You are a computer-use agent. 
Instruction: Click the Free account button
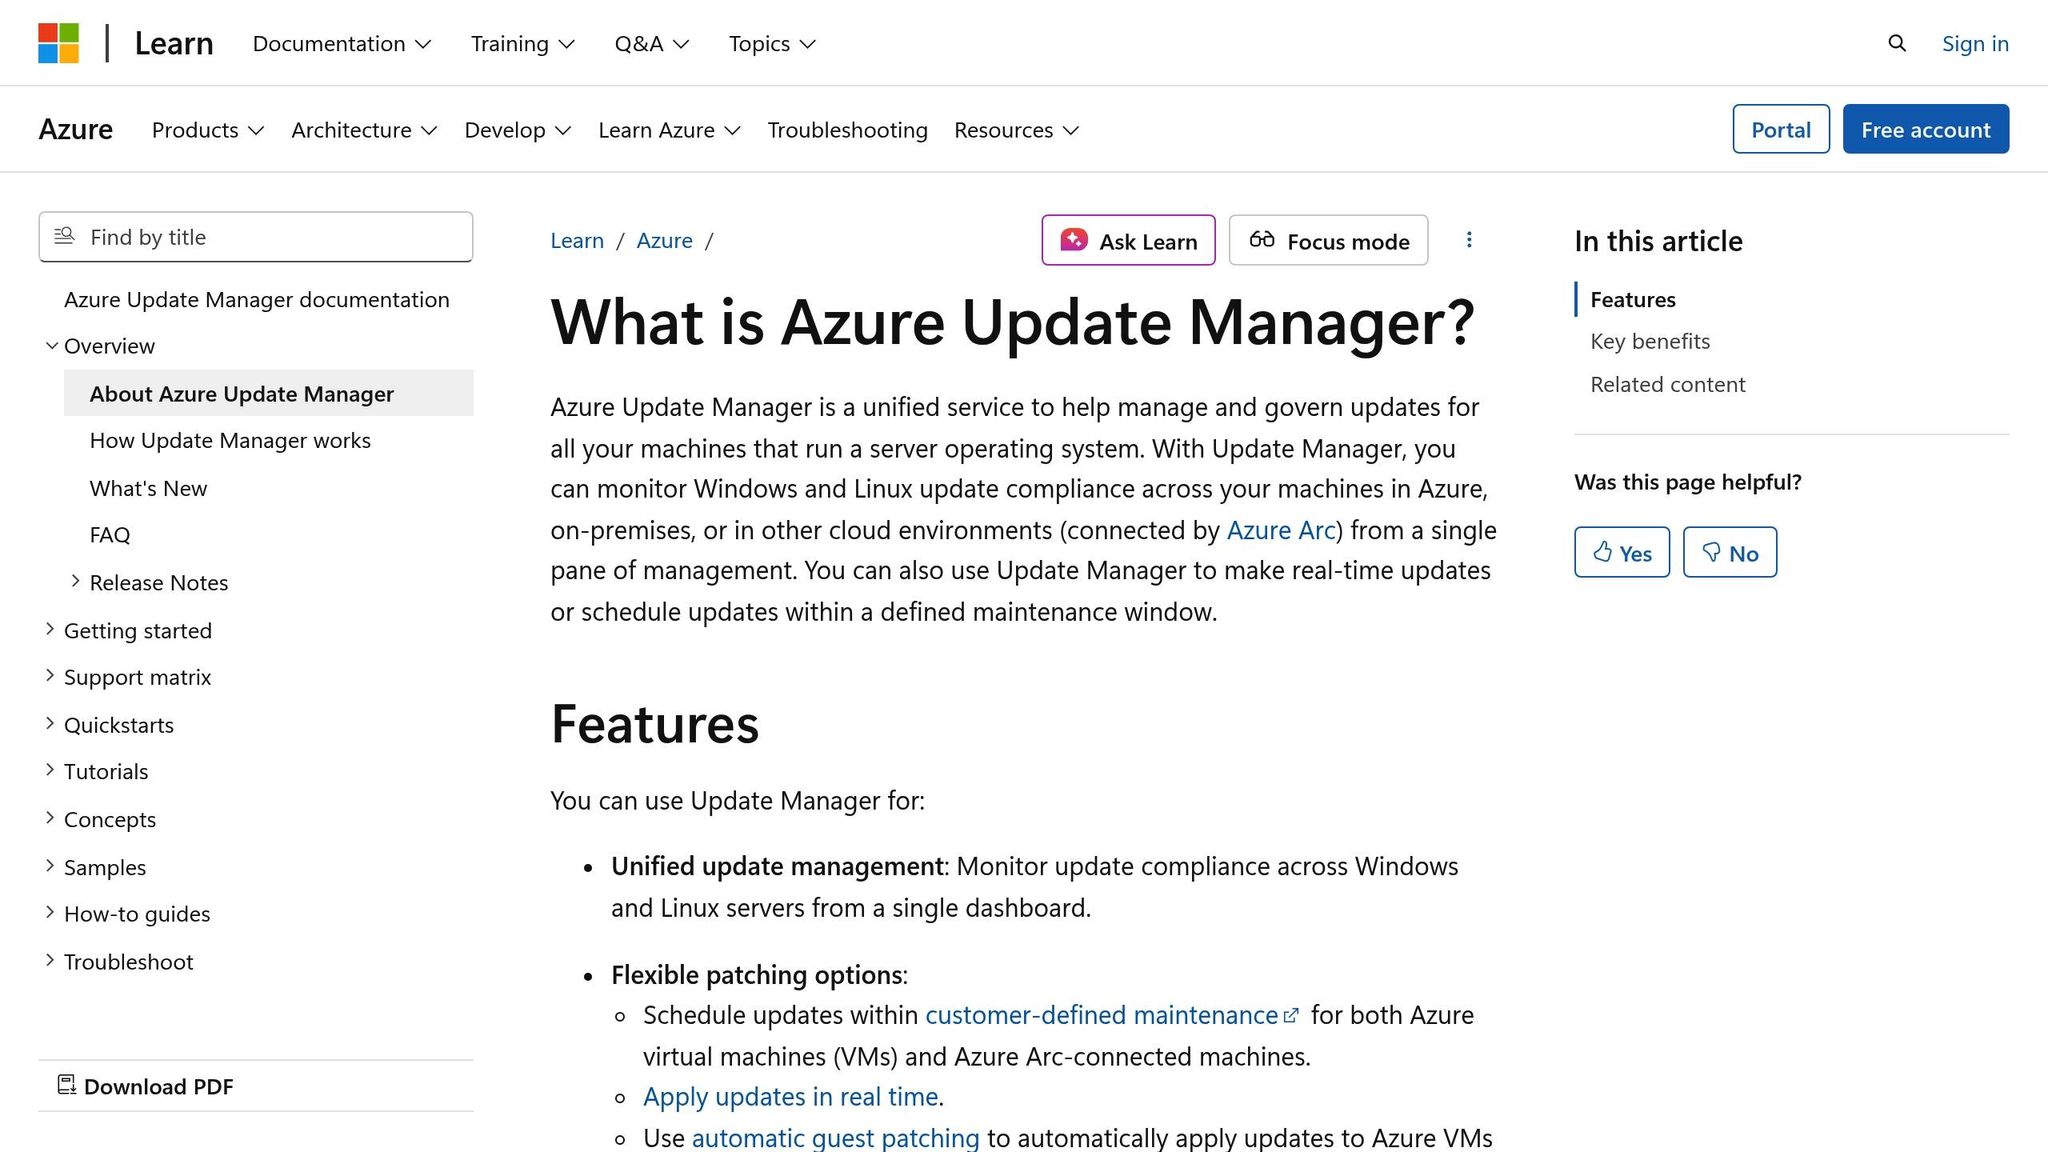pyautogui.click(x=1925, y=129)
